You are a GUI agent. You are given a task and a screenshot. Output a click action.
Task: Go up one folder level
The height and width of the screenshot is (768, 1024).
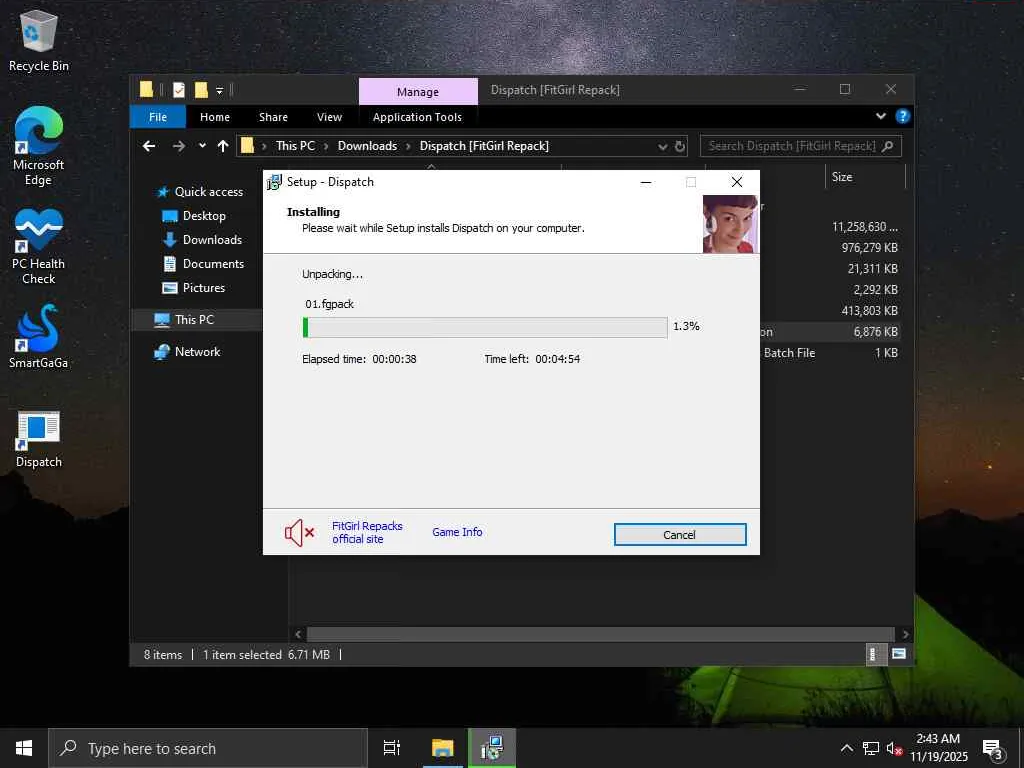223,146
